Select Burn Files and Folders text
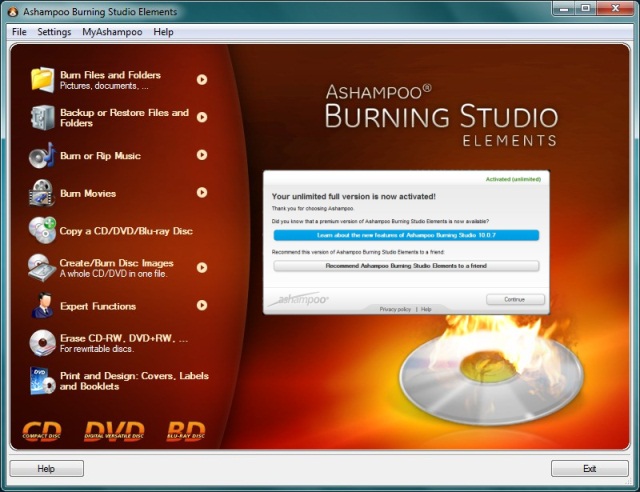Screen dimensions: 640x492 [111, 75]
